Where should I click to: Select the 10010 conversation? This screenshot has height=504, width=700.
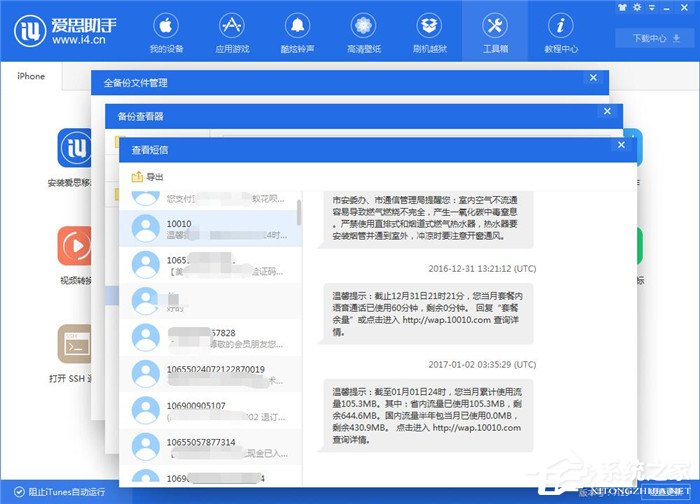[x=210, y=228]
